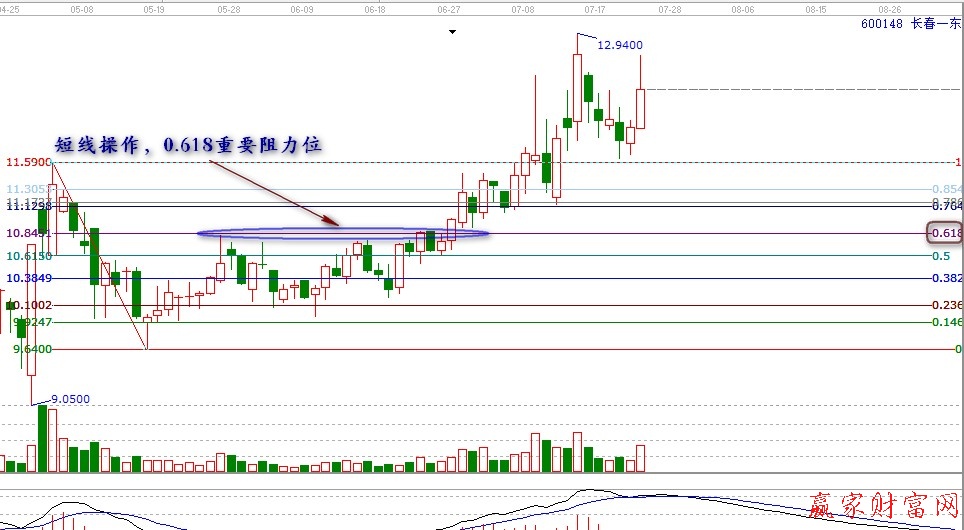Click the tallest green volume bar
The image size is (964, 530).
[x=43, y=438]
